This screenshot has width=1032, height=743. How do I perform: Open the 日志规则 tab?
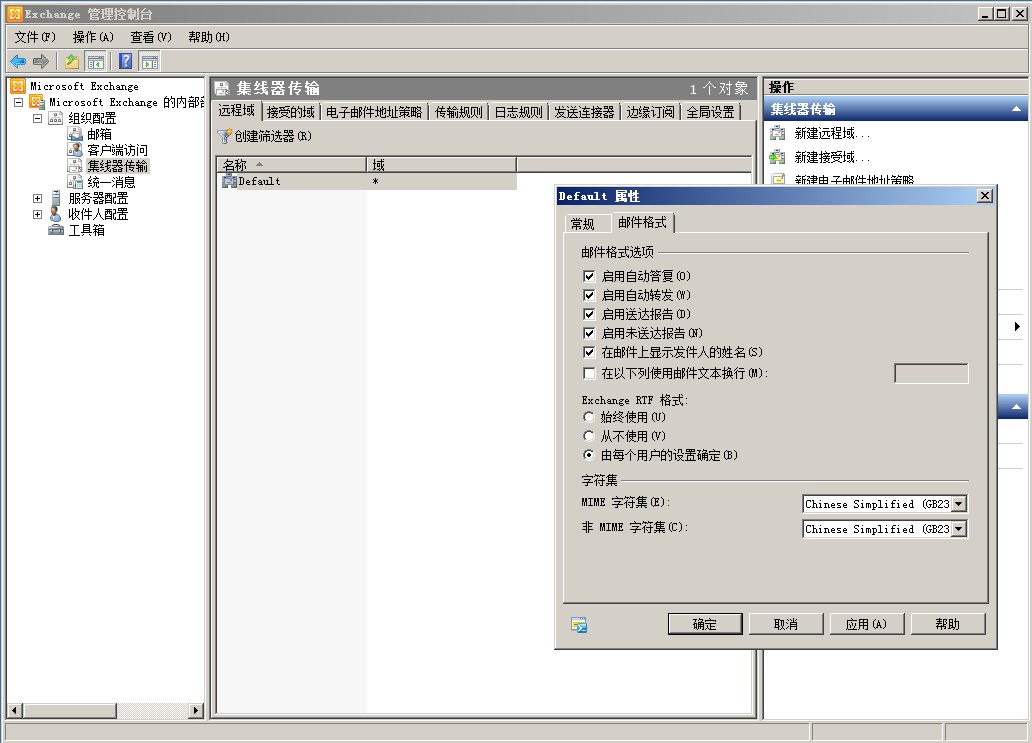519,113
